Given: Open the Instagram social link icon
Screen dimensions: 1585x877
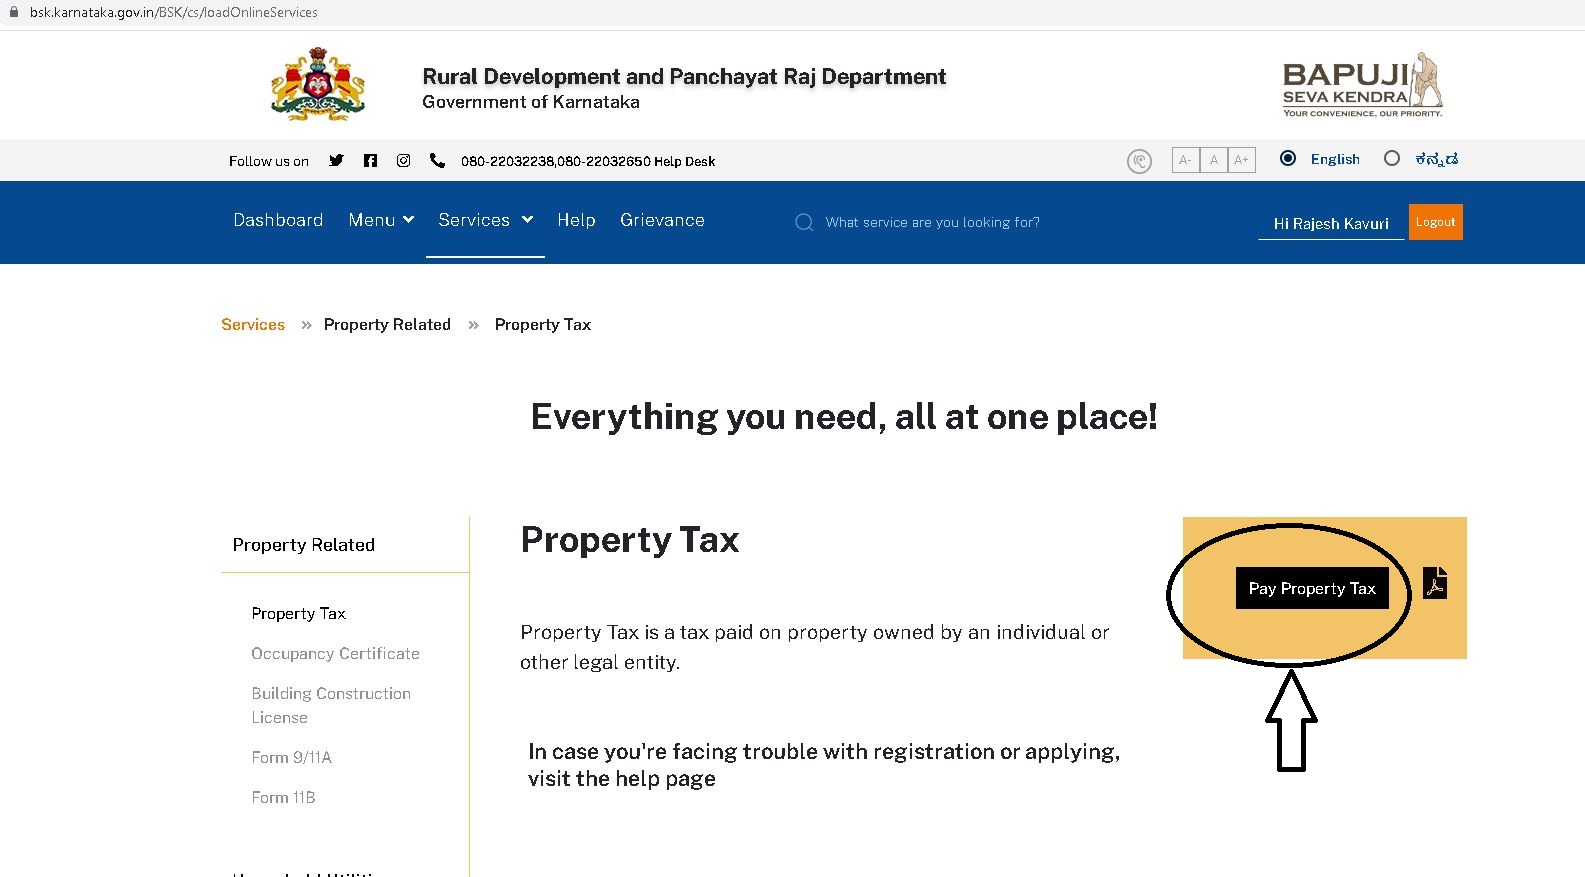Looking at the screenshot, I should 403,160.
